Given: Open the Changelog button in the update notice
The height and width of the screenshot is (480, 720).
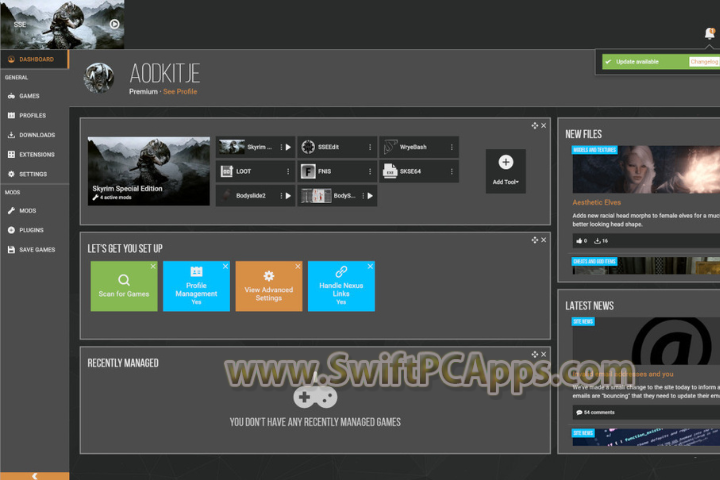Looking at the screenshot, I should click(704, 62).
